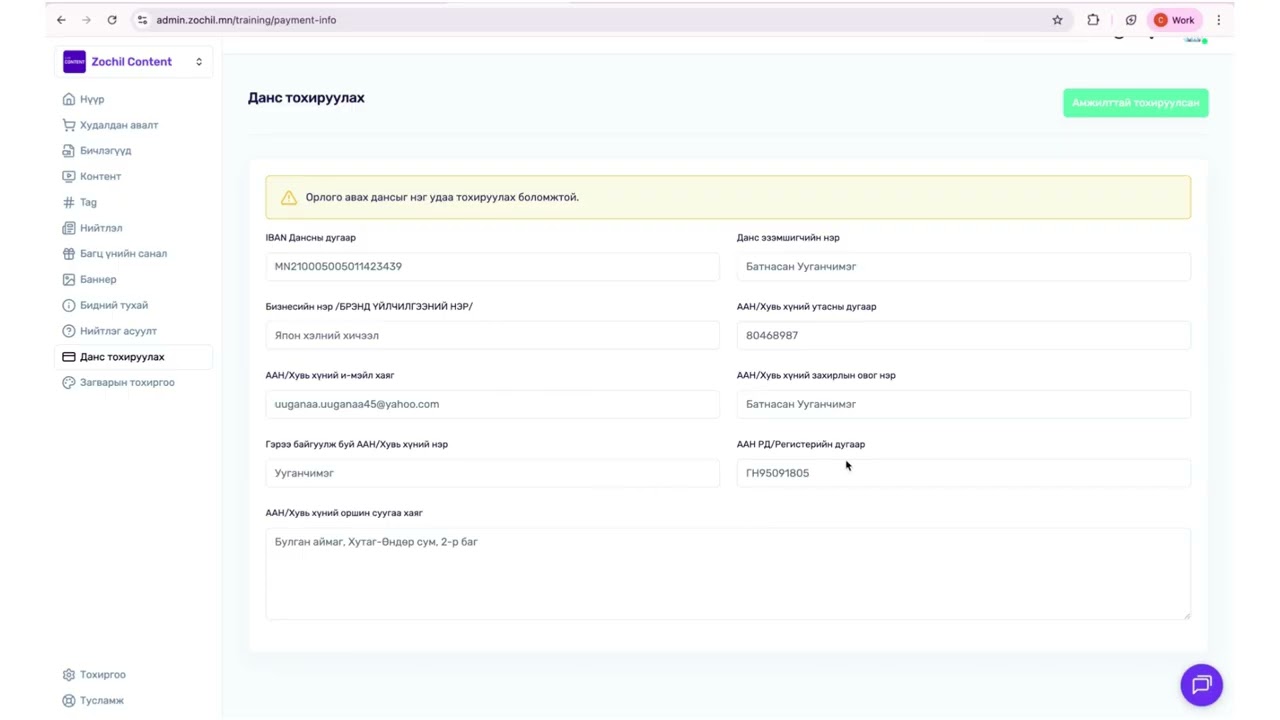Click the утасны дугаар field with 80468987
The image size is (1280, 720).
pos(963,335)
